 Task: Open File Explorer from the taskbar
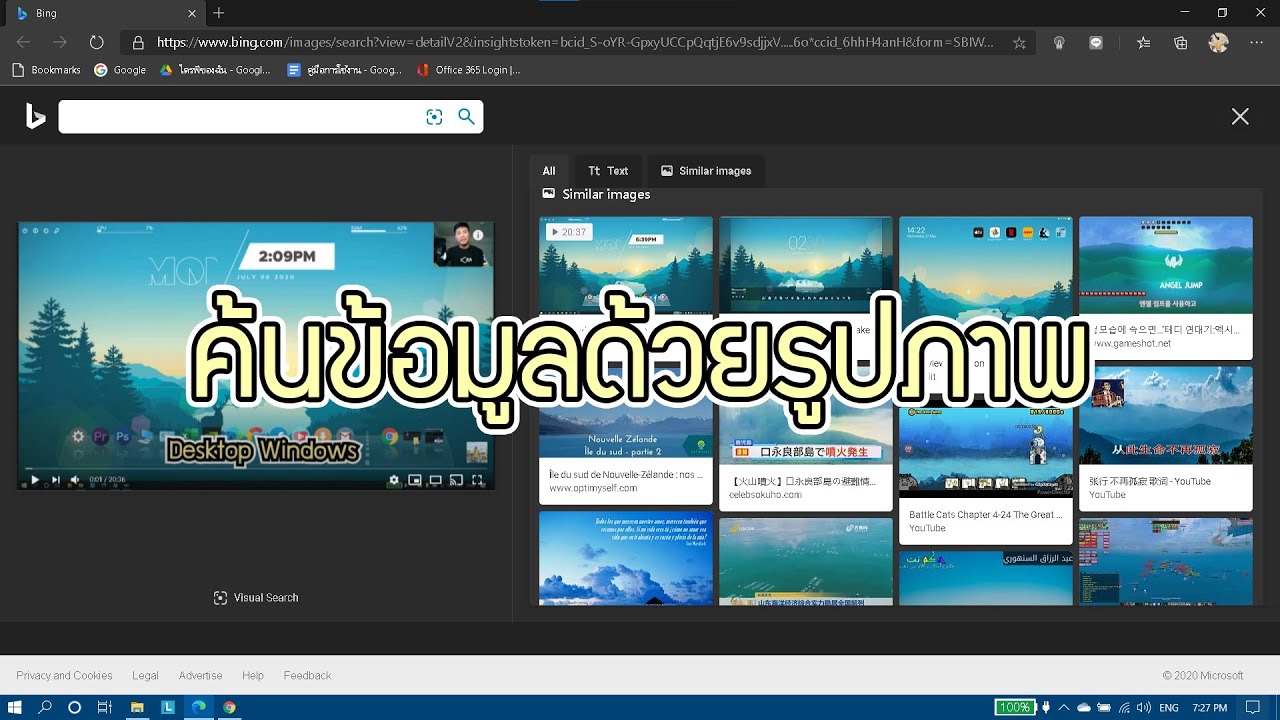pos(137,707)
